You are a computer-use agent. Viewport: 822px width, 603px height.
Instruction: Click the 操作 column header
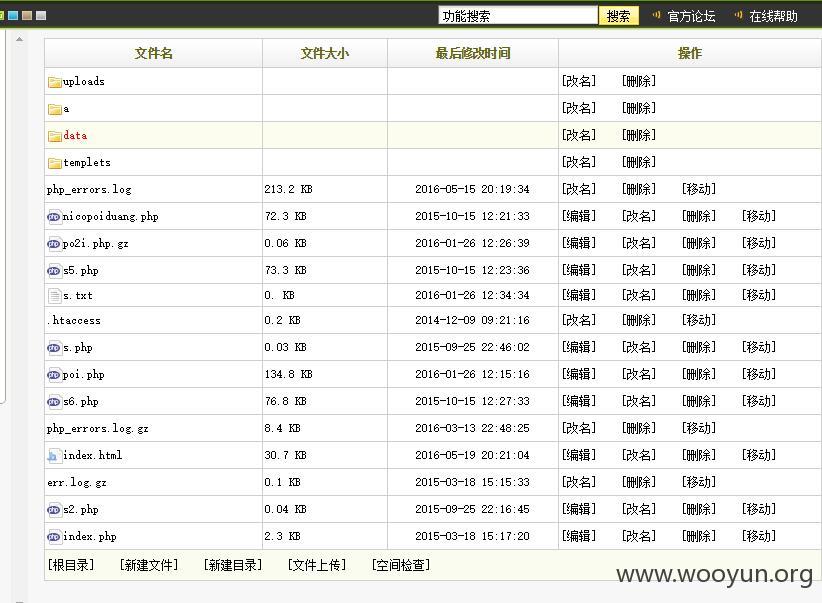690,53
